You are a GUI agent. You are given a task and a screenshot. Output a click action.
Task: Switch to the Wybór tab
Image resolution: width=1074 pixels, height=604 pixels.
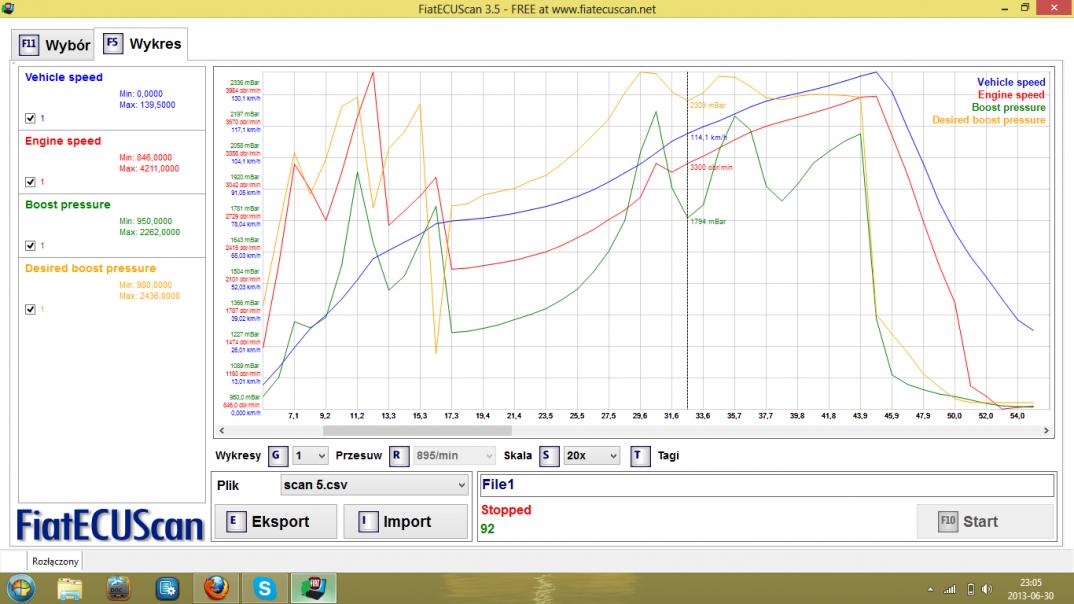pyautogui.click(x=55, y=45)
